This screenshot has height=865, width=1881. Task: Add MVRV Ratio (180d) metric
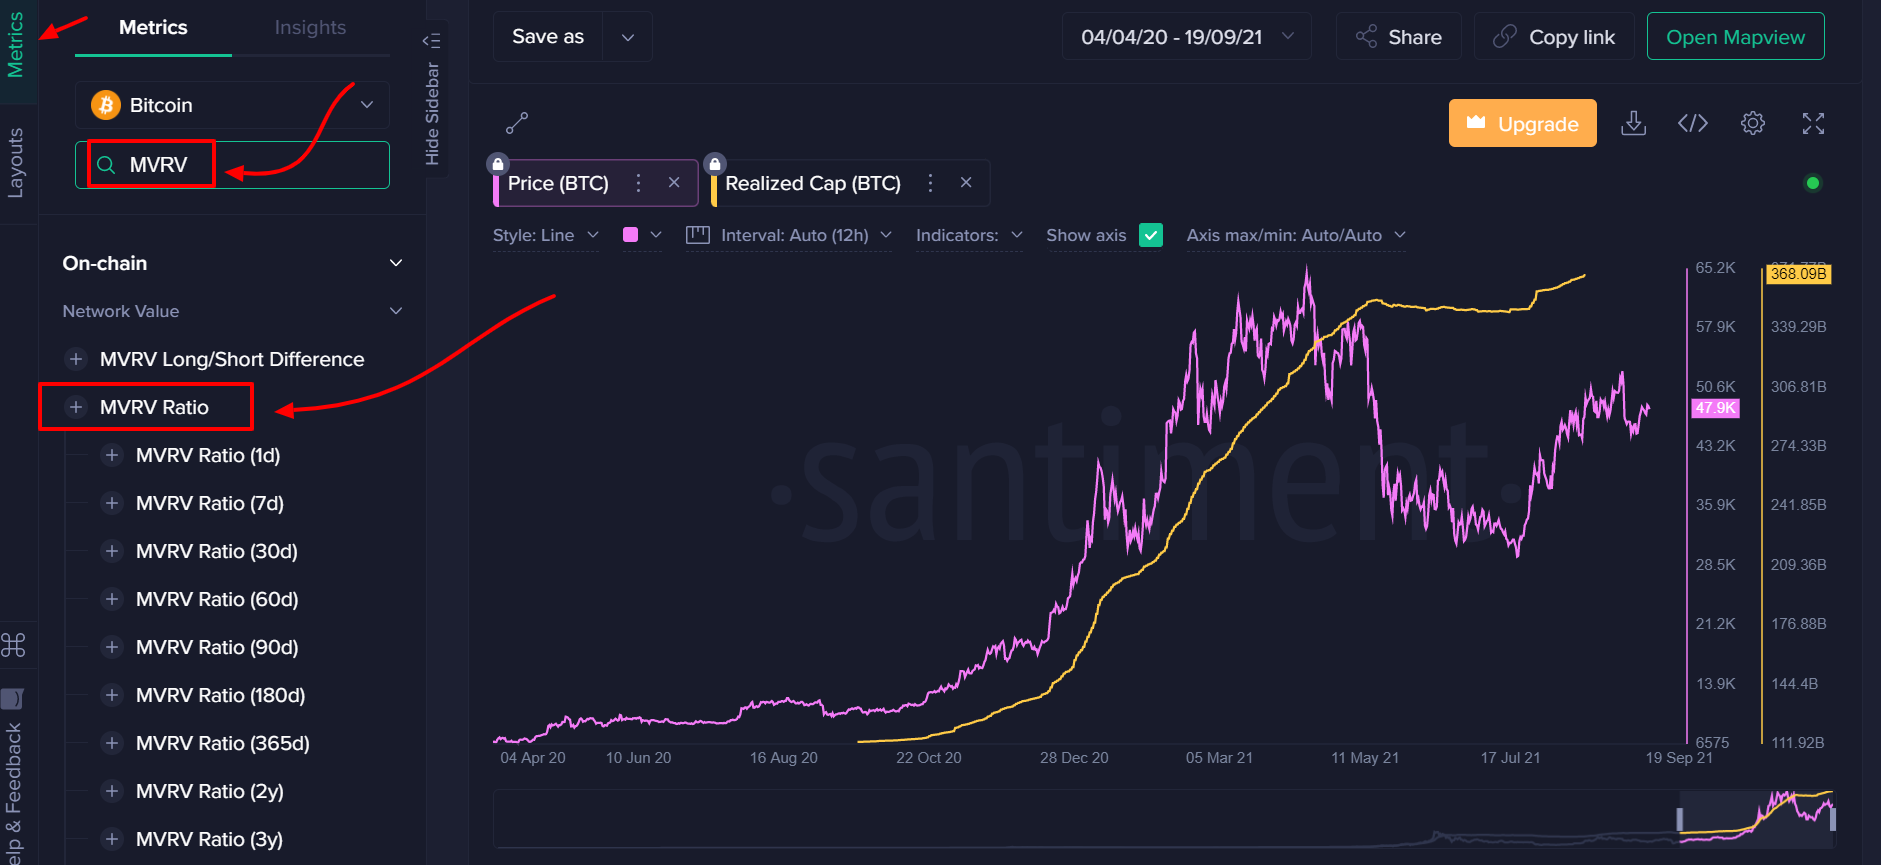(x=112, y=695)
